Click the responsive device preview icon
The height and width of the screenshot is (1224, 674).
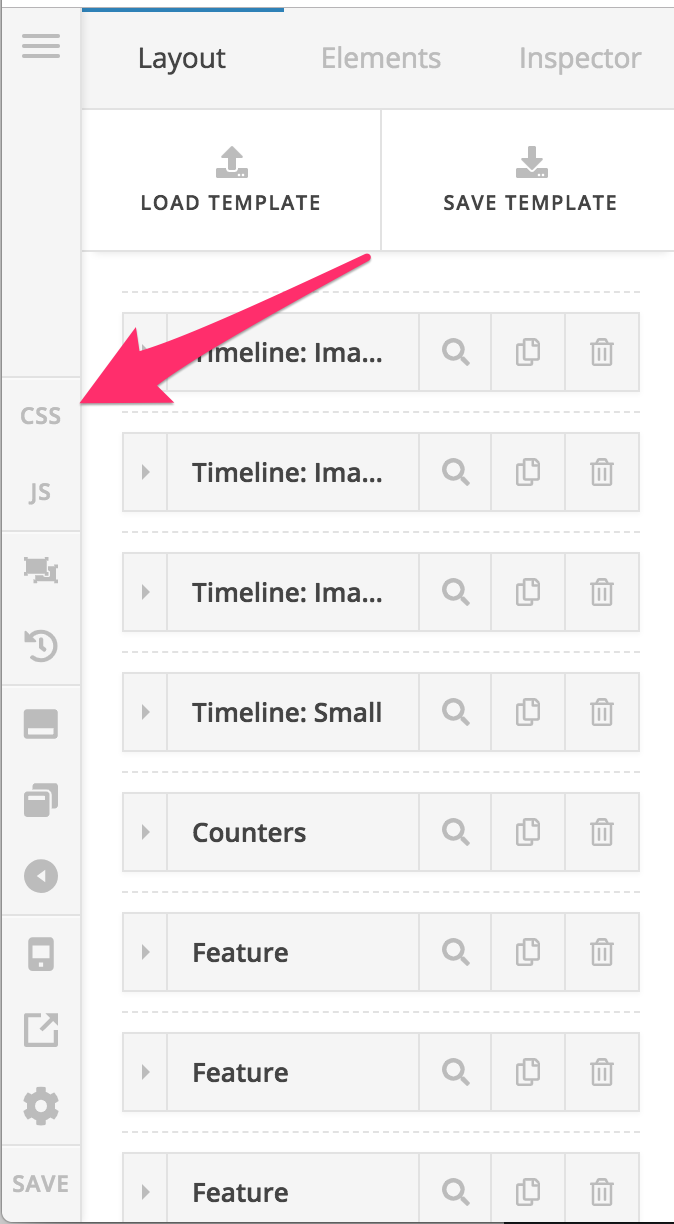coord(41,956)
